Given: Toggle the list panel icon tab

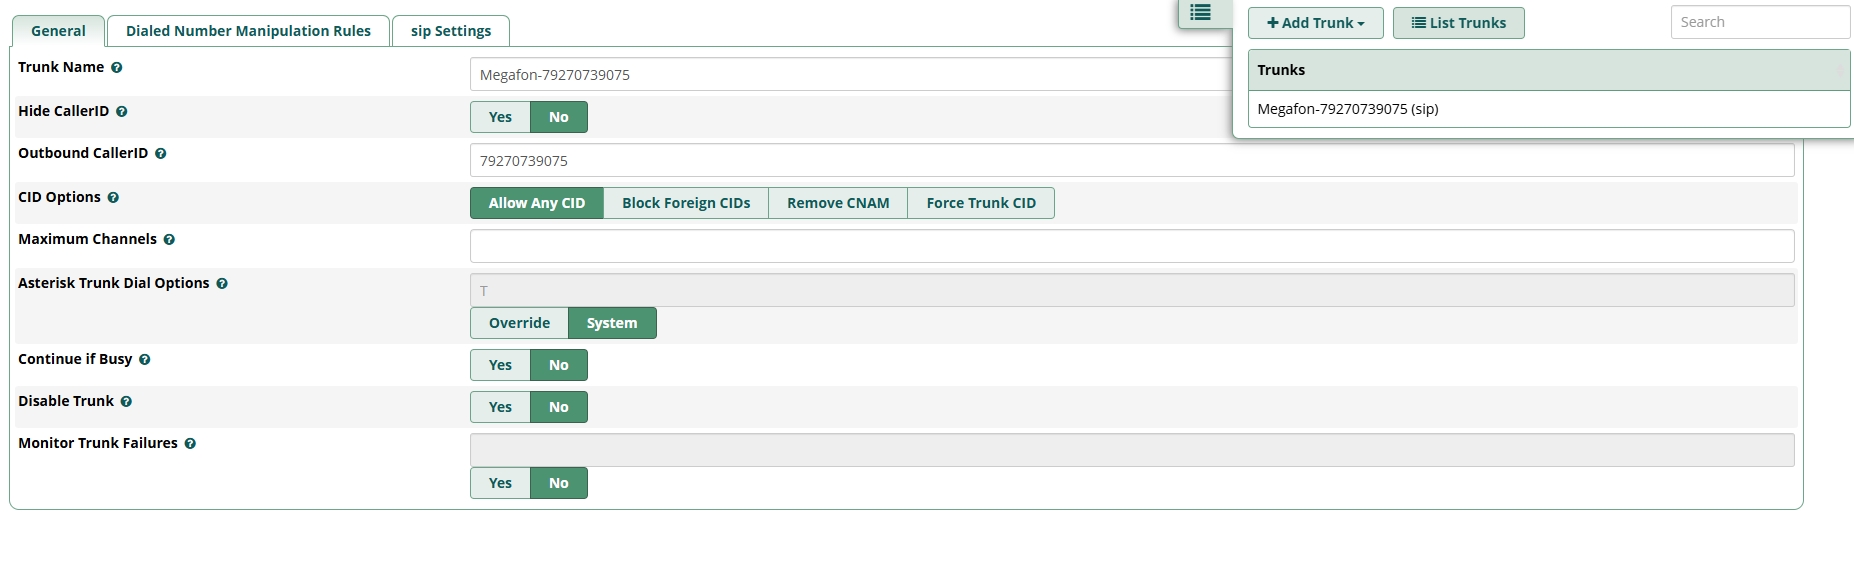Looking at the screenshot, I should [1201, 13].
